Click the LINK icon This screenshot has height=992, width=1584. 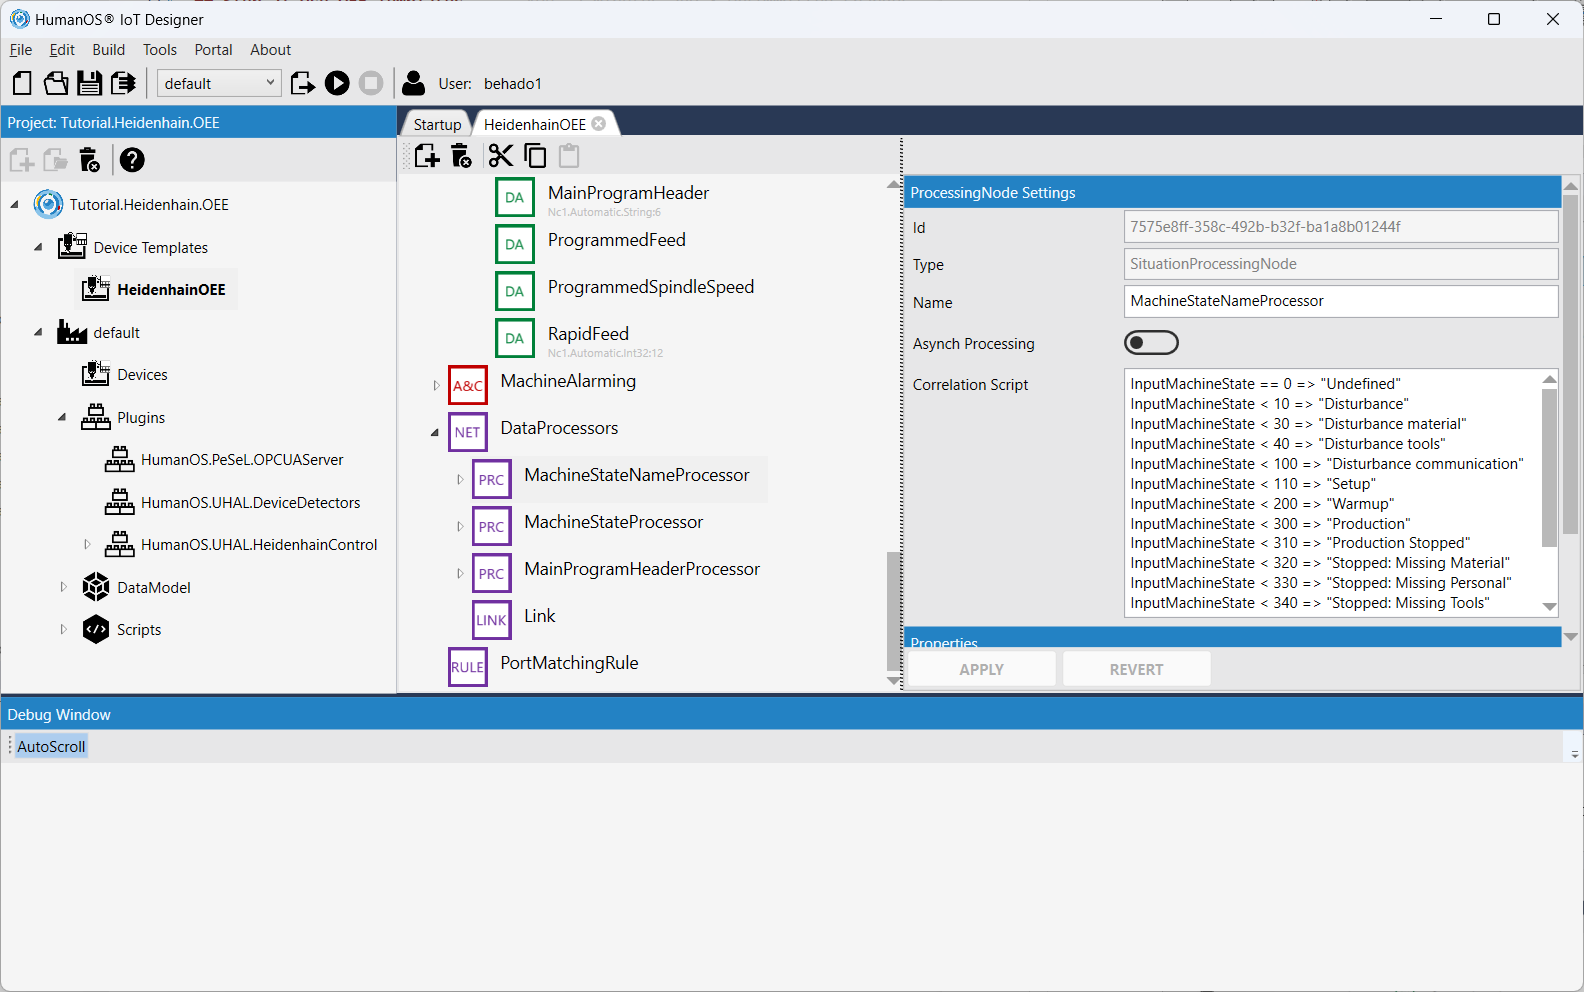491,621
